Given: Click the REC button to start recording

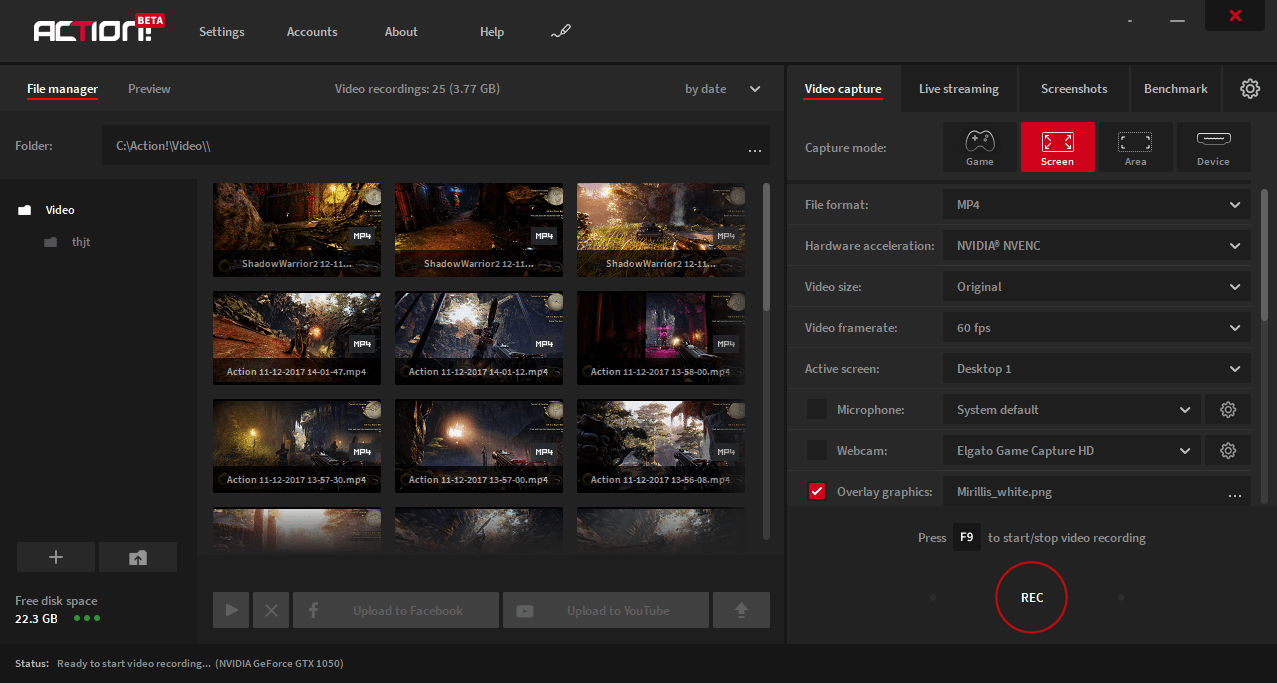Looking at the screenshot, I should 1031,597.
